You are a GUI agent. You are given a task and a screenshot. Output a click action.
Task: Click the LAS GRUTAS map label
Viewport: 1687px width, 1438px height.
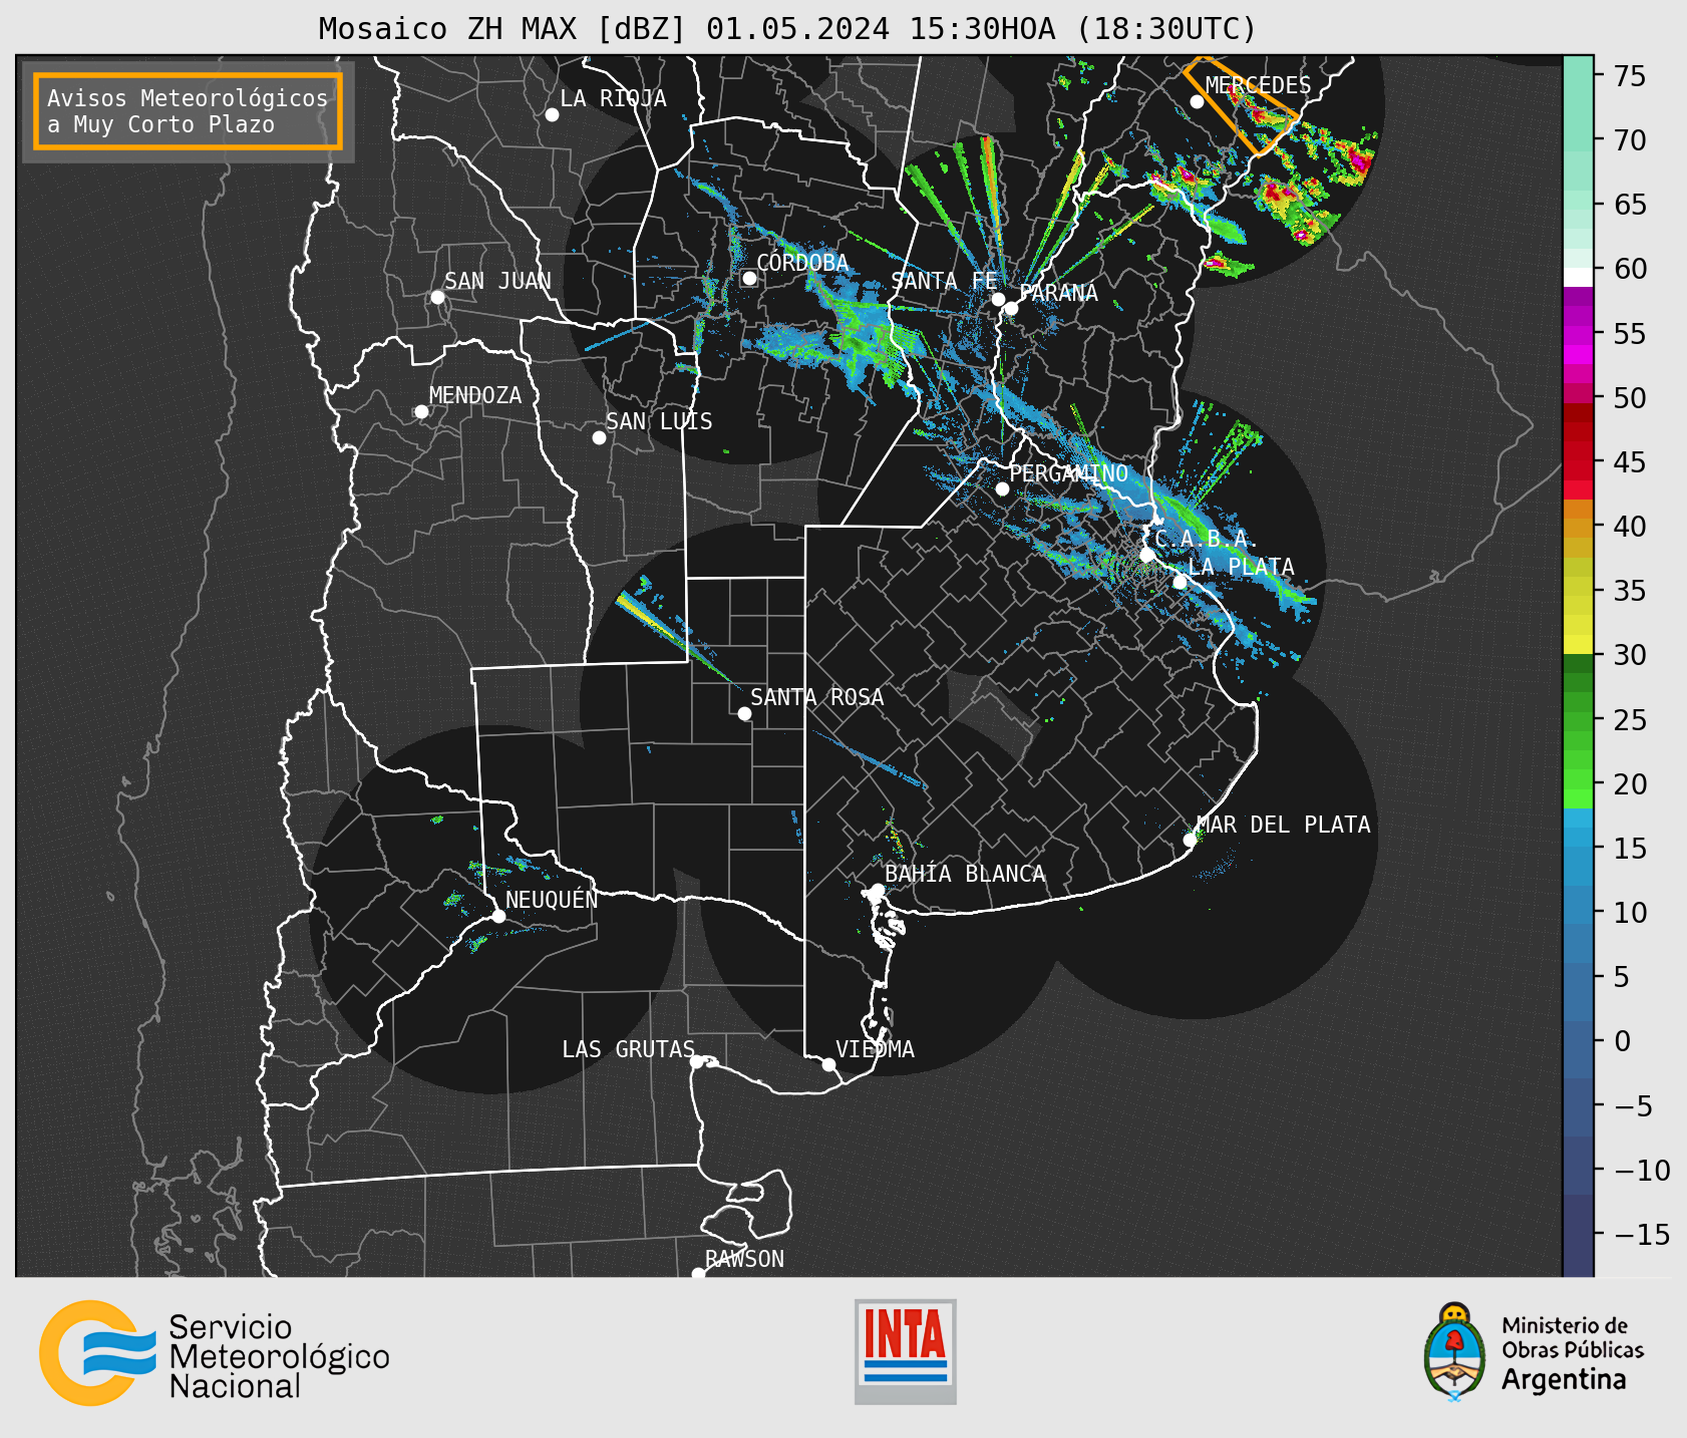[628, 1049]
